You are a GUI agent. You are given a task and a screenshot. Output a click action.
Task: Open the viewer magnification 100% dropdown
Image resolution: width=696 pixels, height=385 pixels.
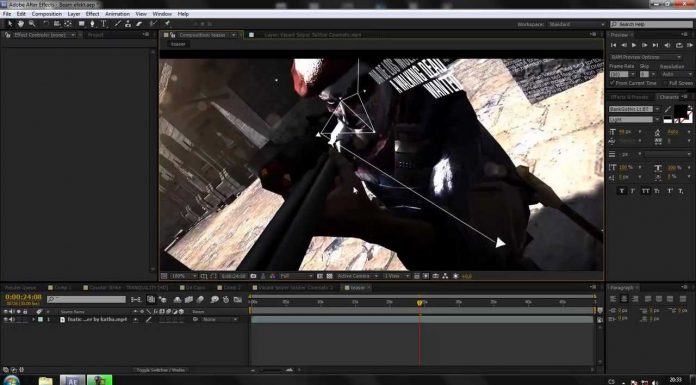pyautogui.click(x=183, y=276)
